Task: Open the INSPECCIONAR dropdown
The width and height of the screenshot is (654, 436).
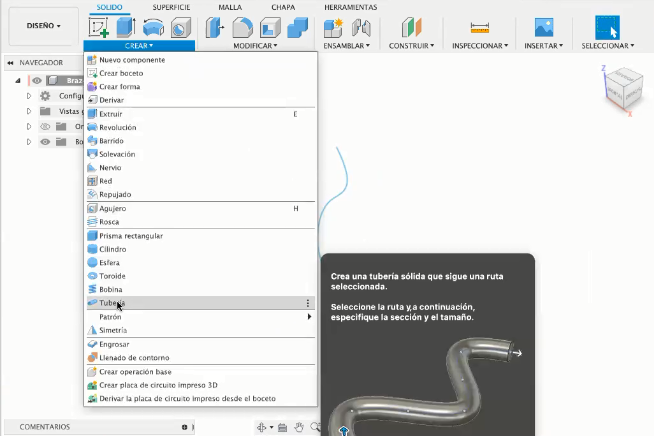Action: (480, 45)
